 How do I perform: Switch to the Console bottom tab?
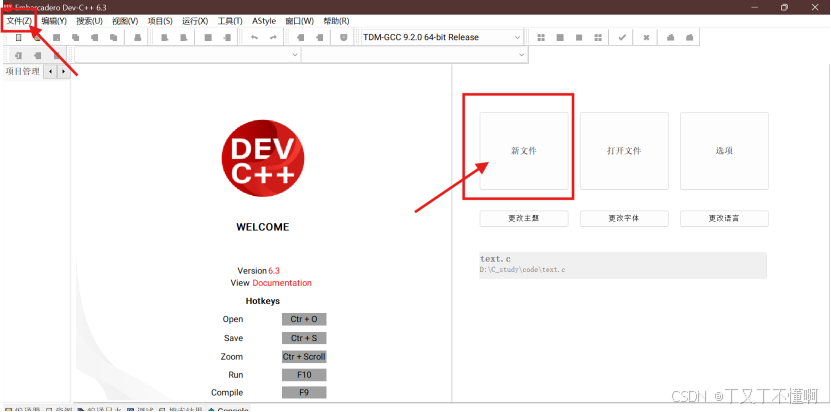[228, 409]
